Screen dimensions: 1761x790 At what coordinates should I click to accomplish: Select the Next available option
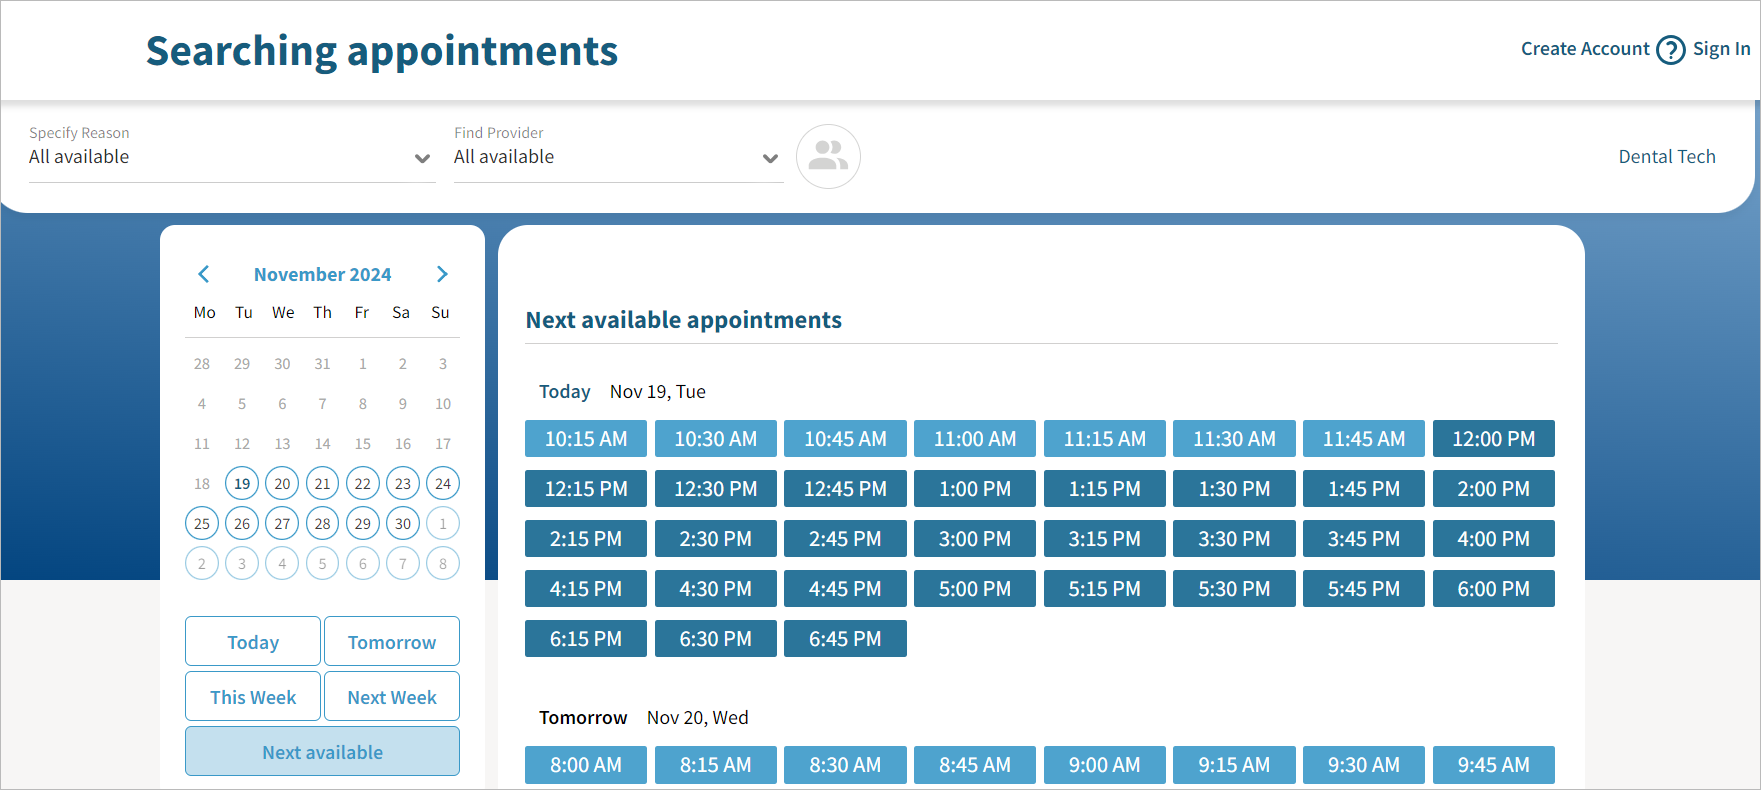click(322, 752)
